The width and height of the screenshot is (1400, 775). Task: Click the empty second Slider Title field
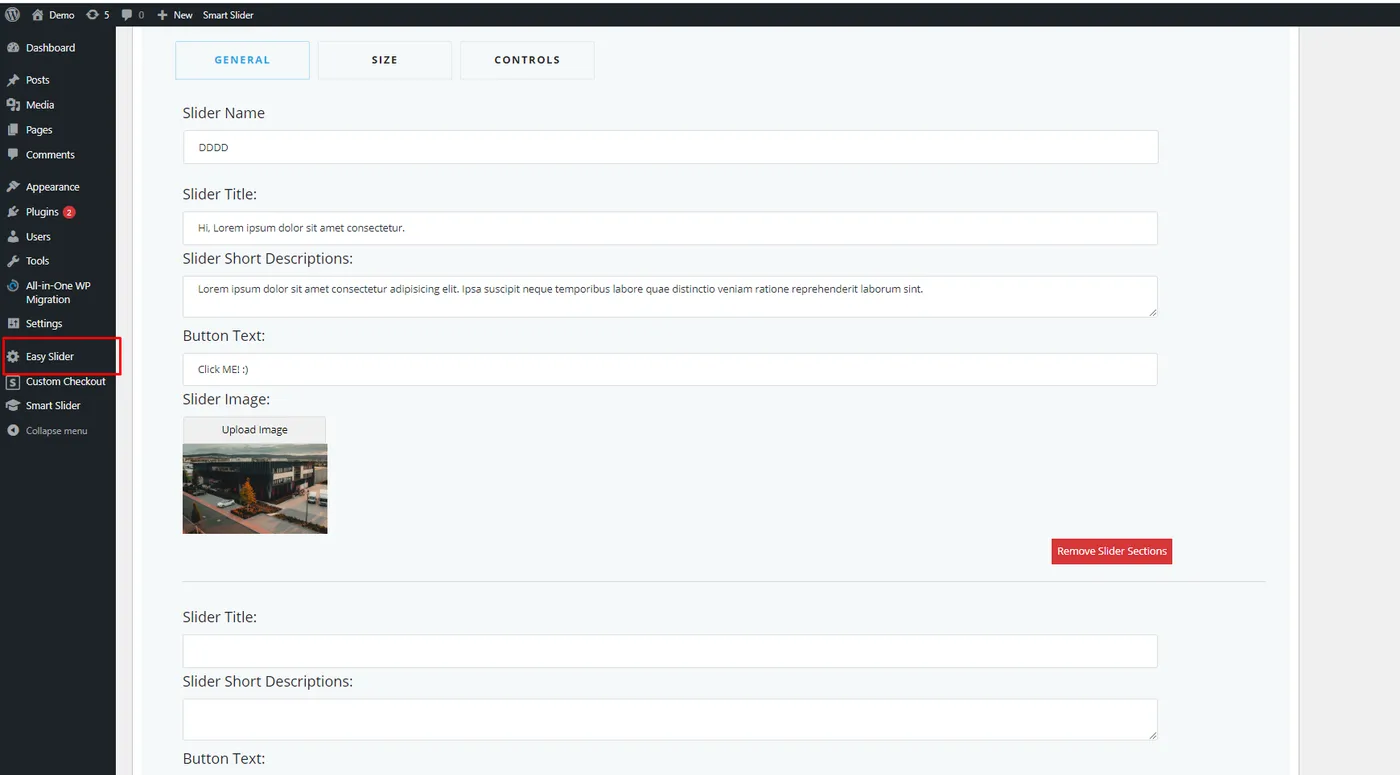(670, 651)
